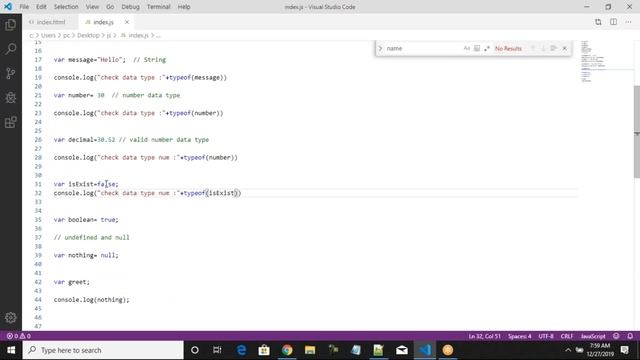Click the '// undefined and null' comment
The width and height of the screenshot is (640, 360).
[91, 237]
